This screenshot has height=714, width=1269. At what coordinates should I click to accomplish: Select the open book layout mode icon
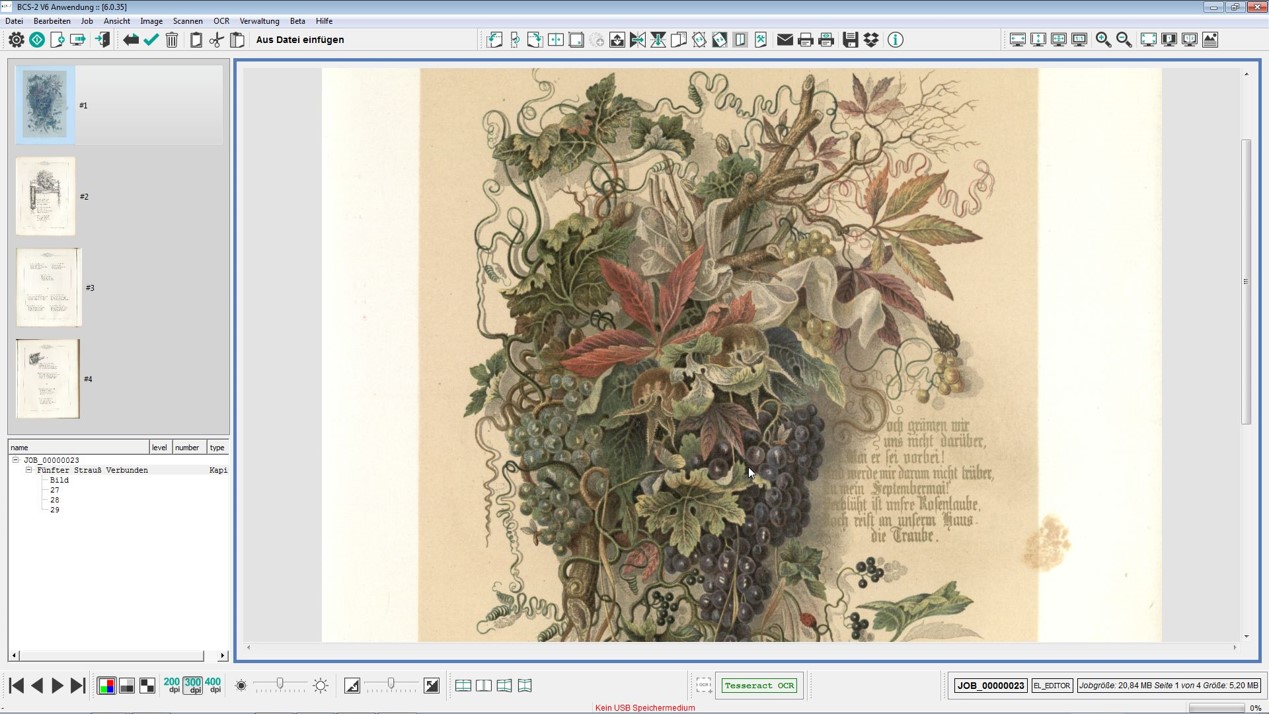525,686
